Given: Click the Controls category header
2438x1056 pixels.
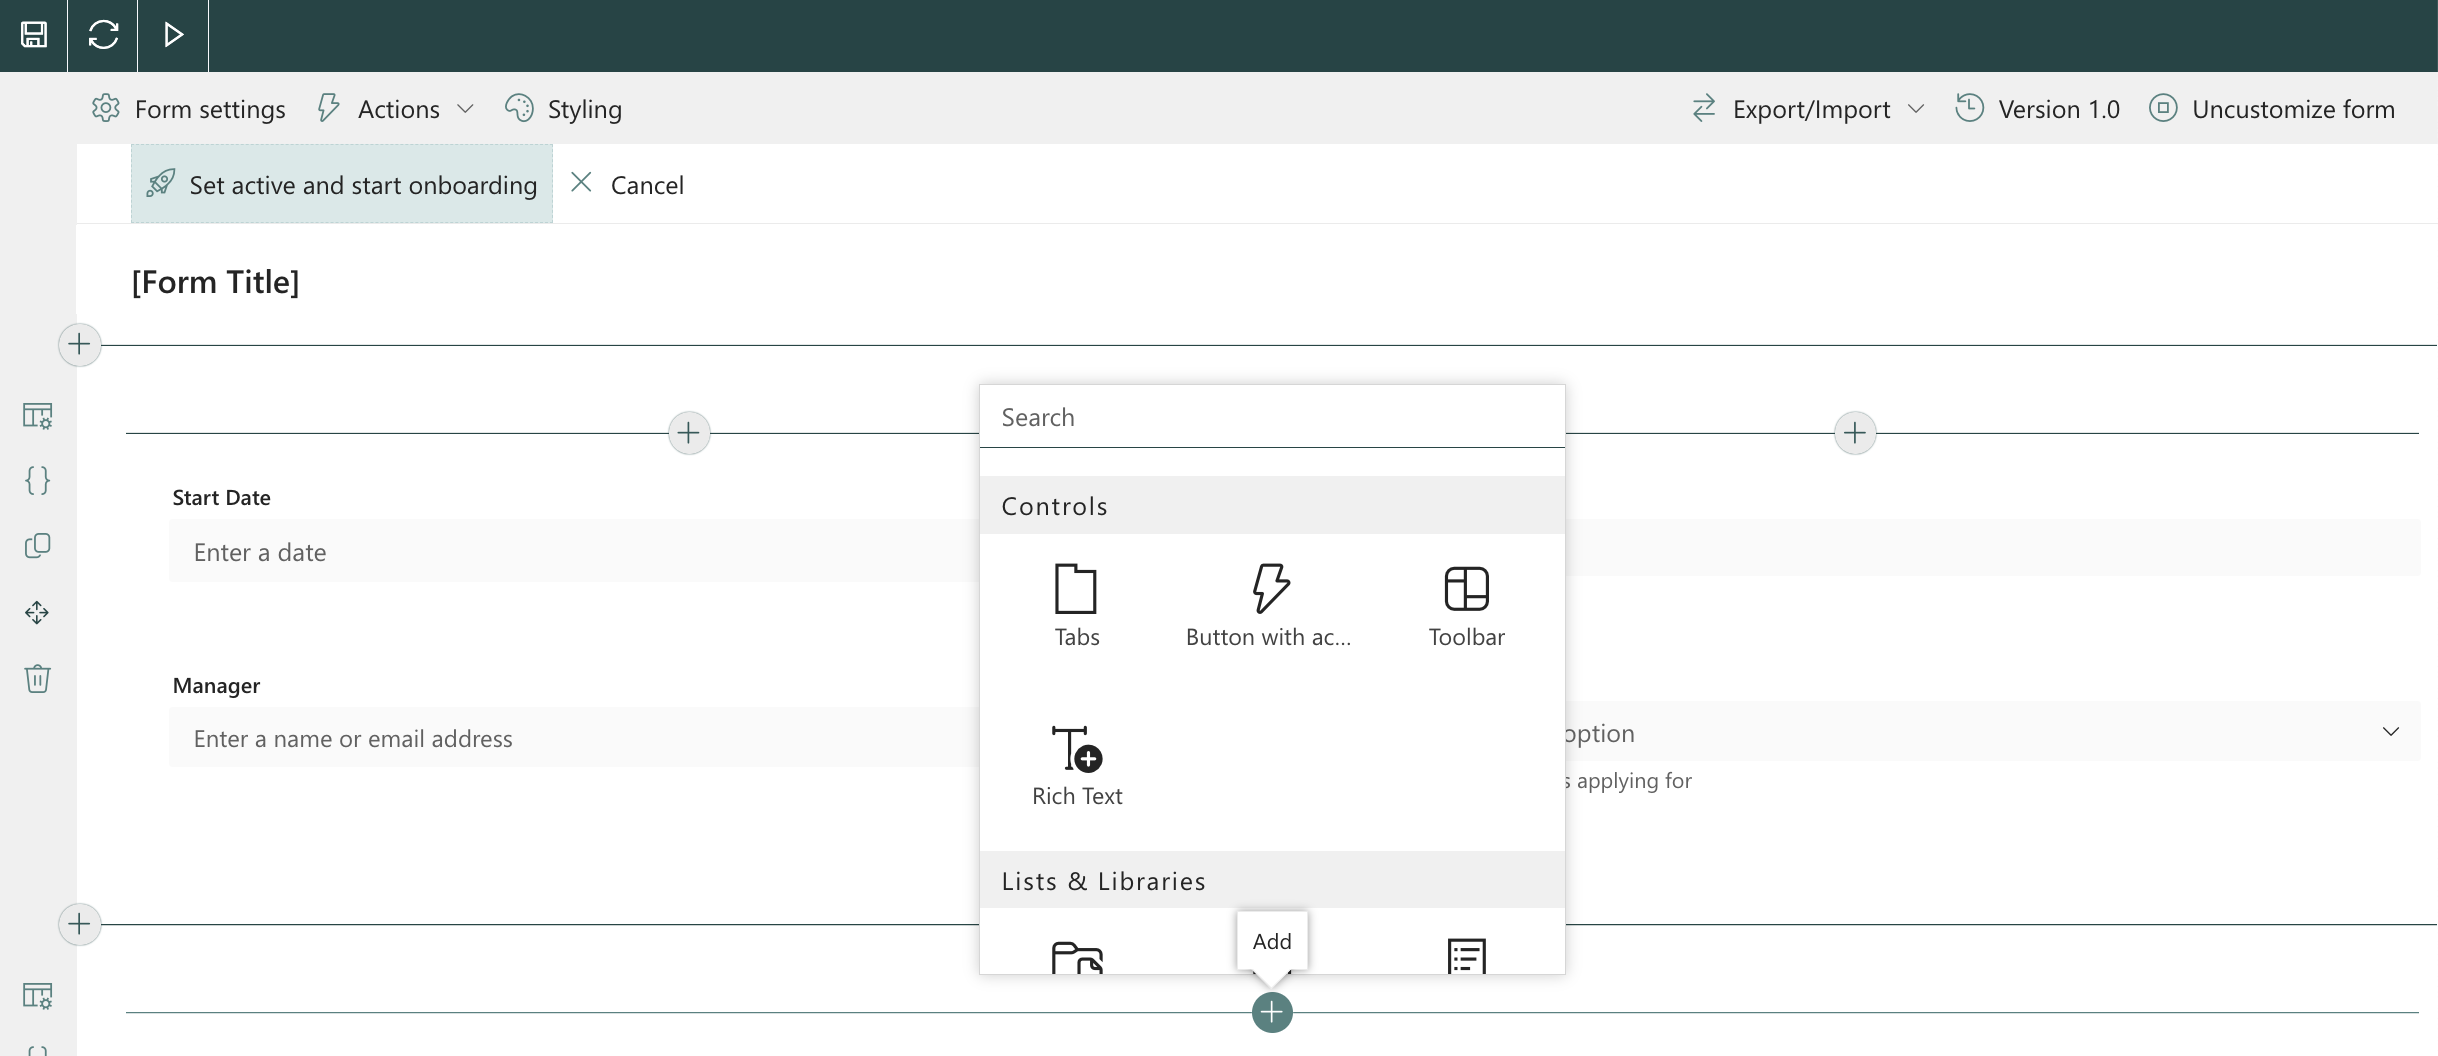Looking at the screenshot, I should pyautogui.click(x=1272, y=506).
